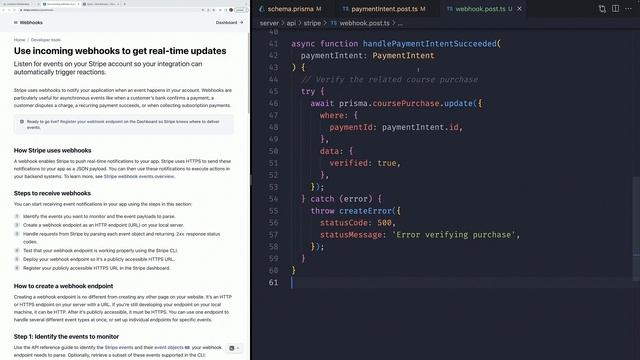This screenshot has height=360, width=640.
Task: Click 'Steps to receive webhooks' heading
Action: click(x=52, y=193)
